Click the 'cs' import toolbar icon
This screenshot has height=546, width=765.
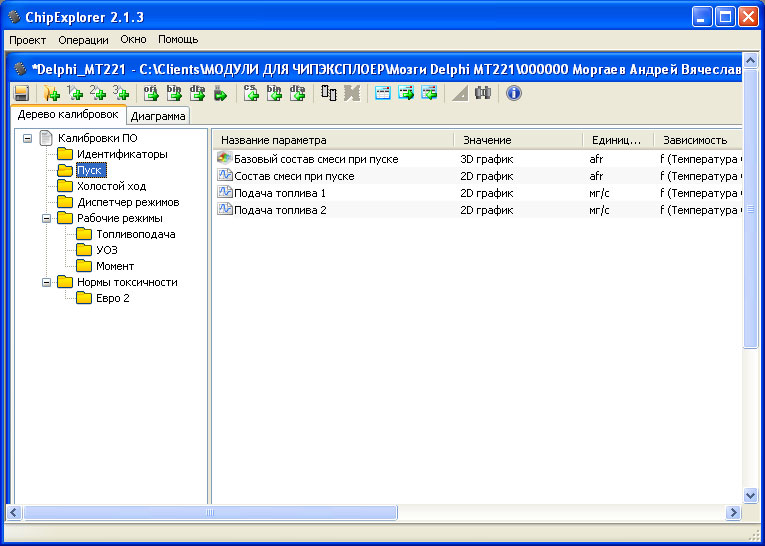(251, 93)
